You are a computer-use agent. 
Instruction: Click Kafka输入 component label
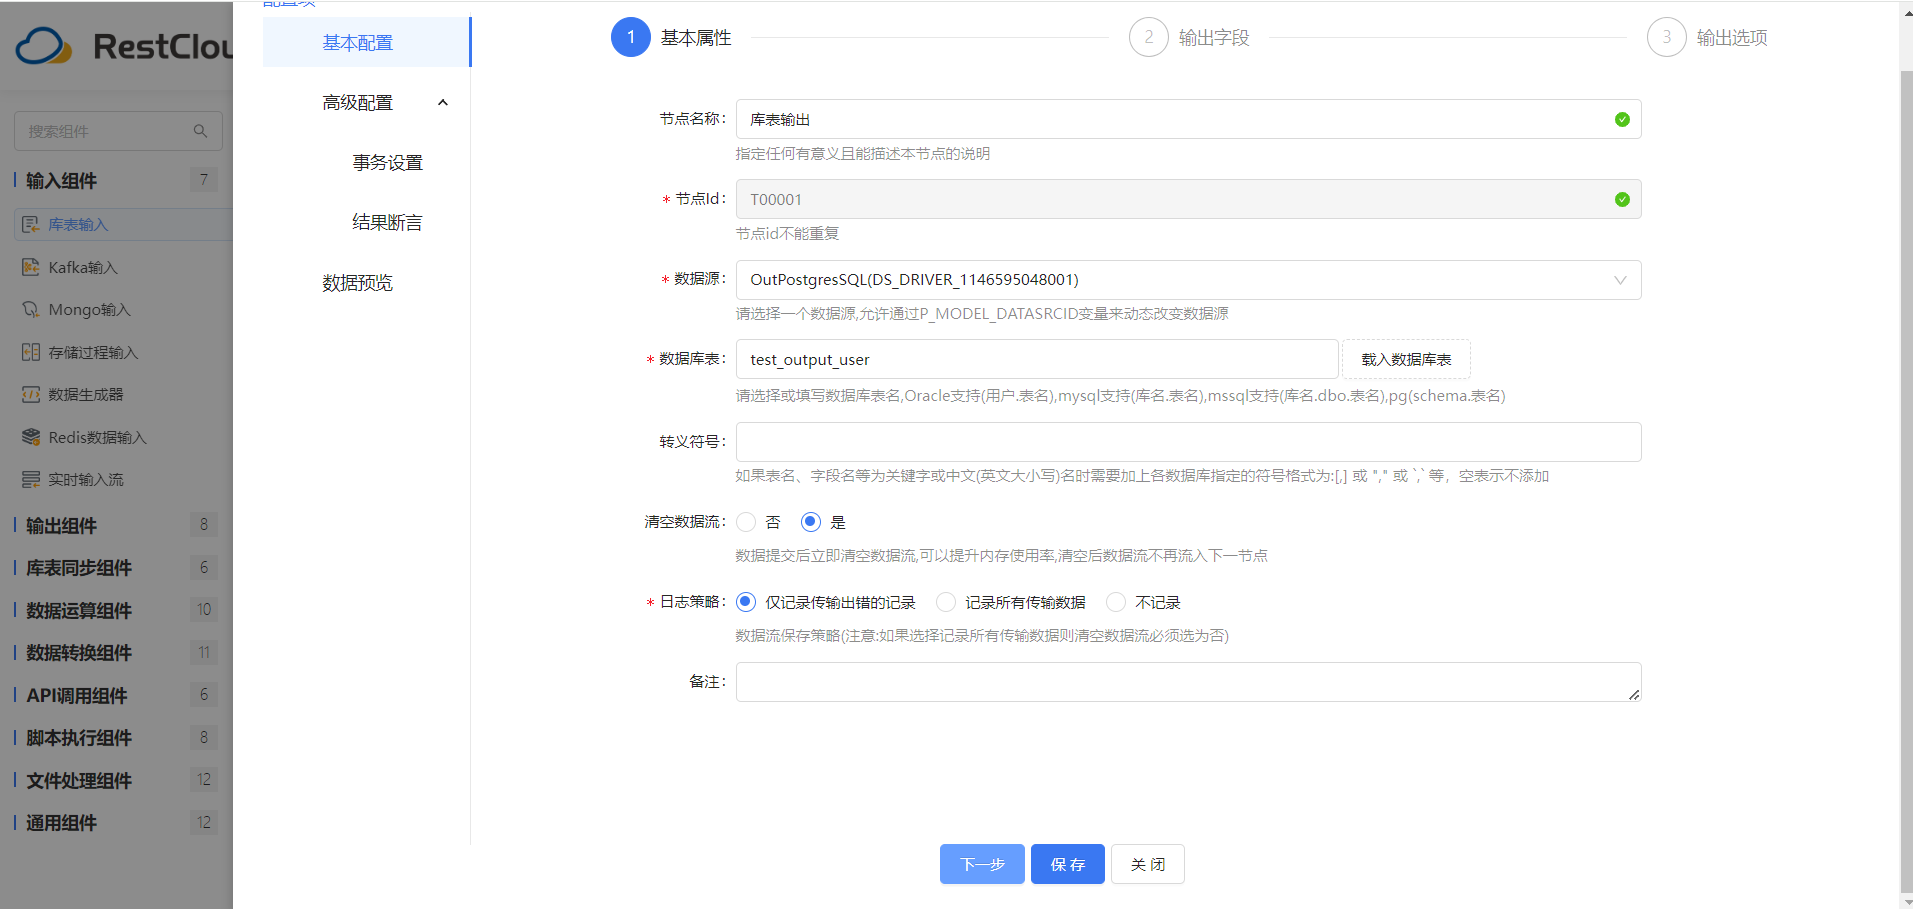83,267
